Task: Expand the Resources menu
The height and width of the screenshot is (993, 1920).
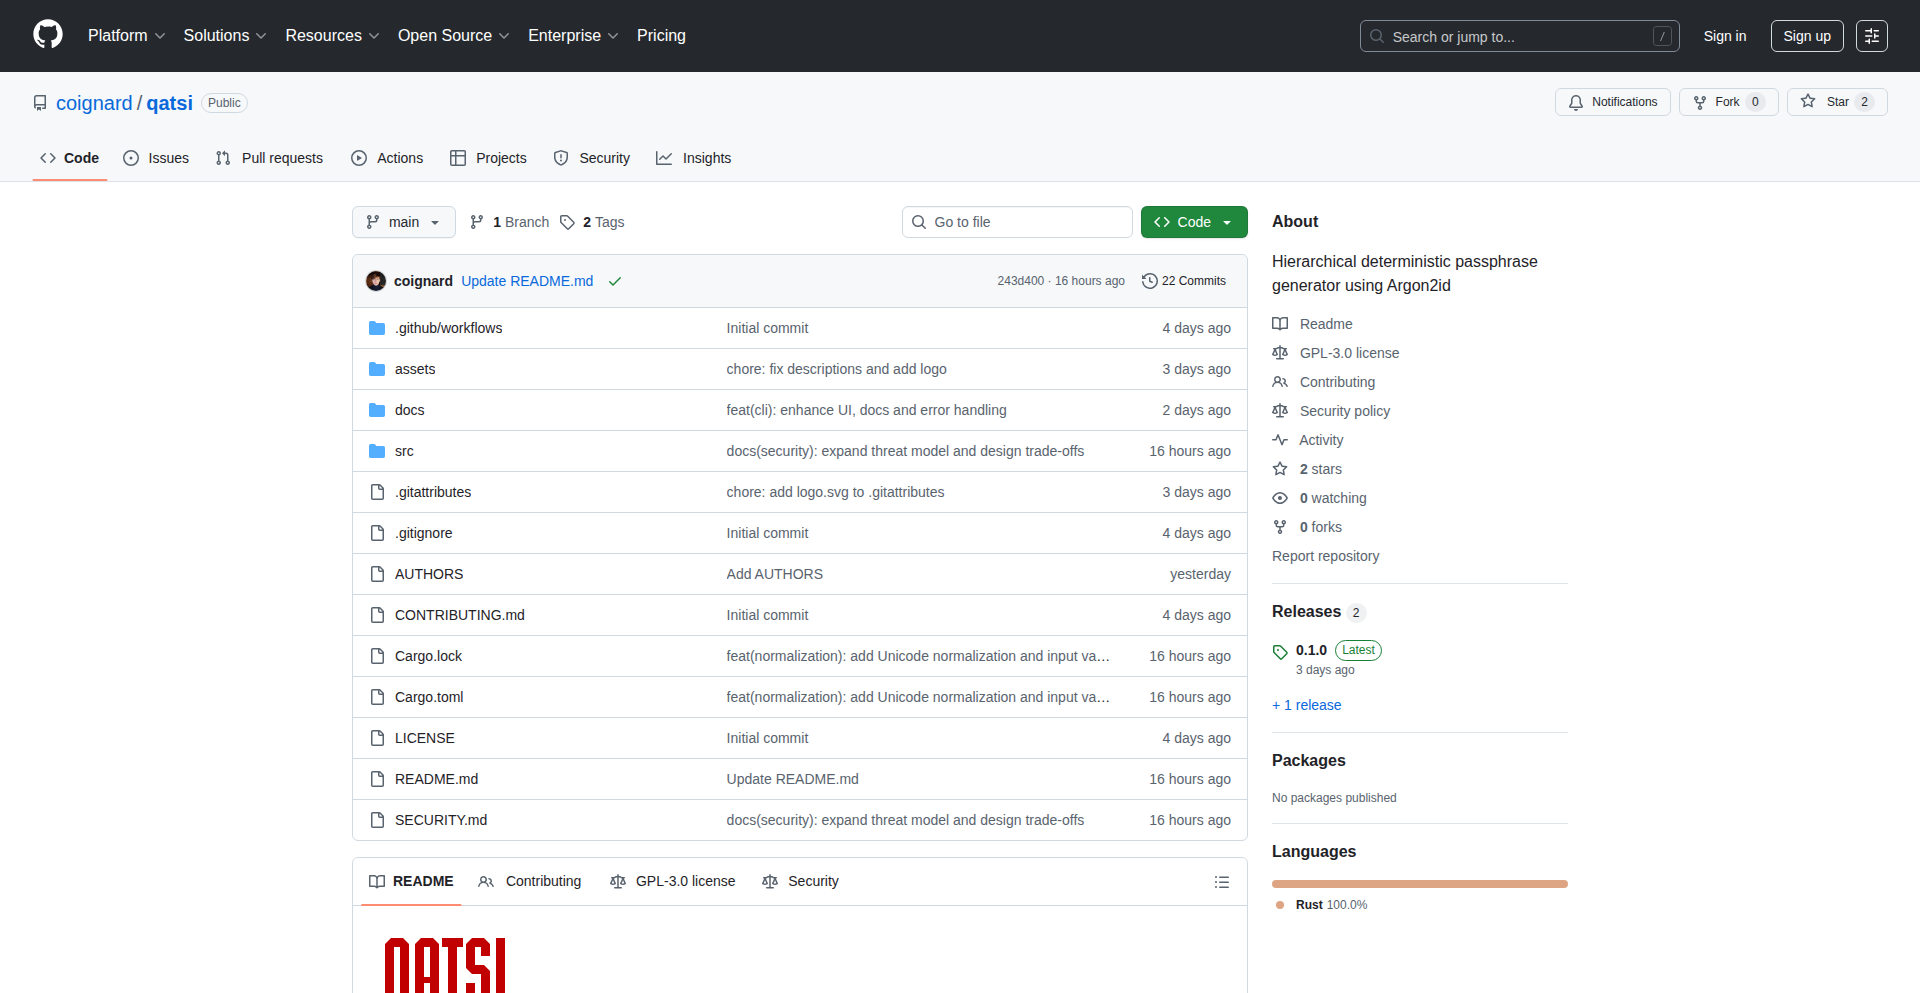Action: pos(333,36)
